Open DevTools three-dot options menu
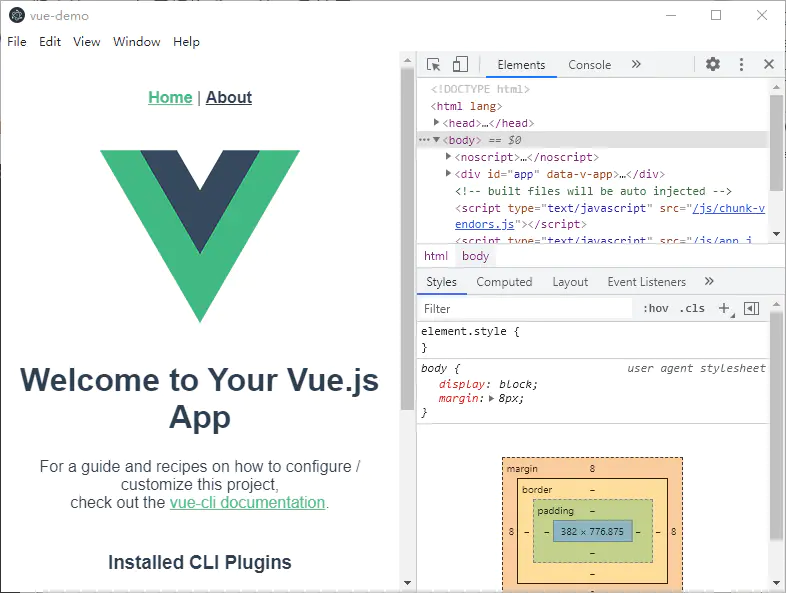Viewport: 786px width, 593px height. click(x=741, y=64)
